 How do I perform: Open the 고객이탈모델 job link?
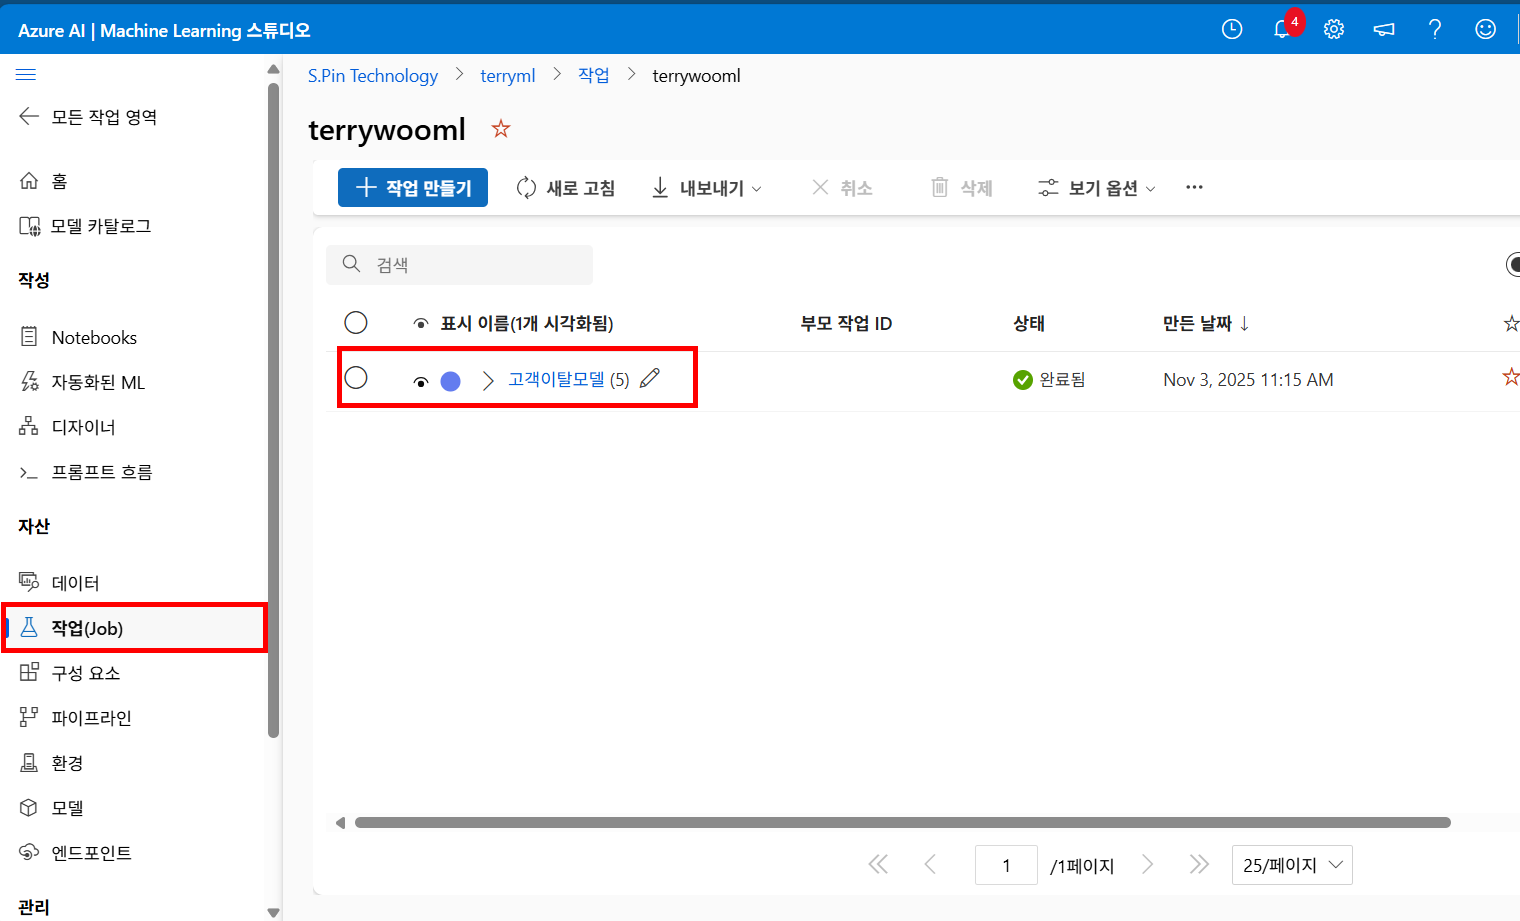click(x=556, y=379)
